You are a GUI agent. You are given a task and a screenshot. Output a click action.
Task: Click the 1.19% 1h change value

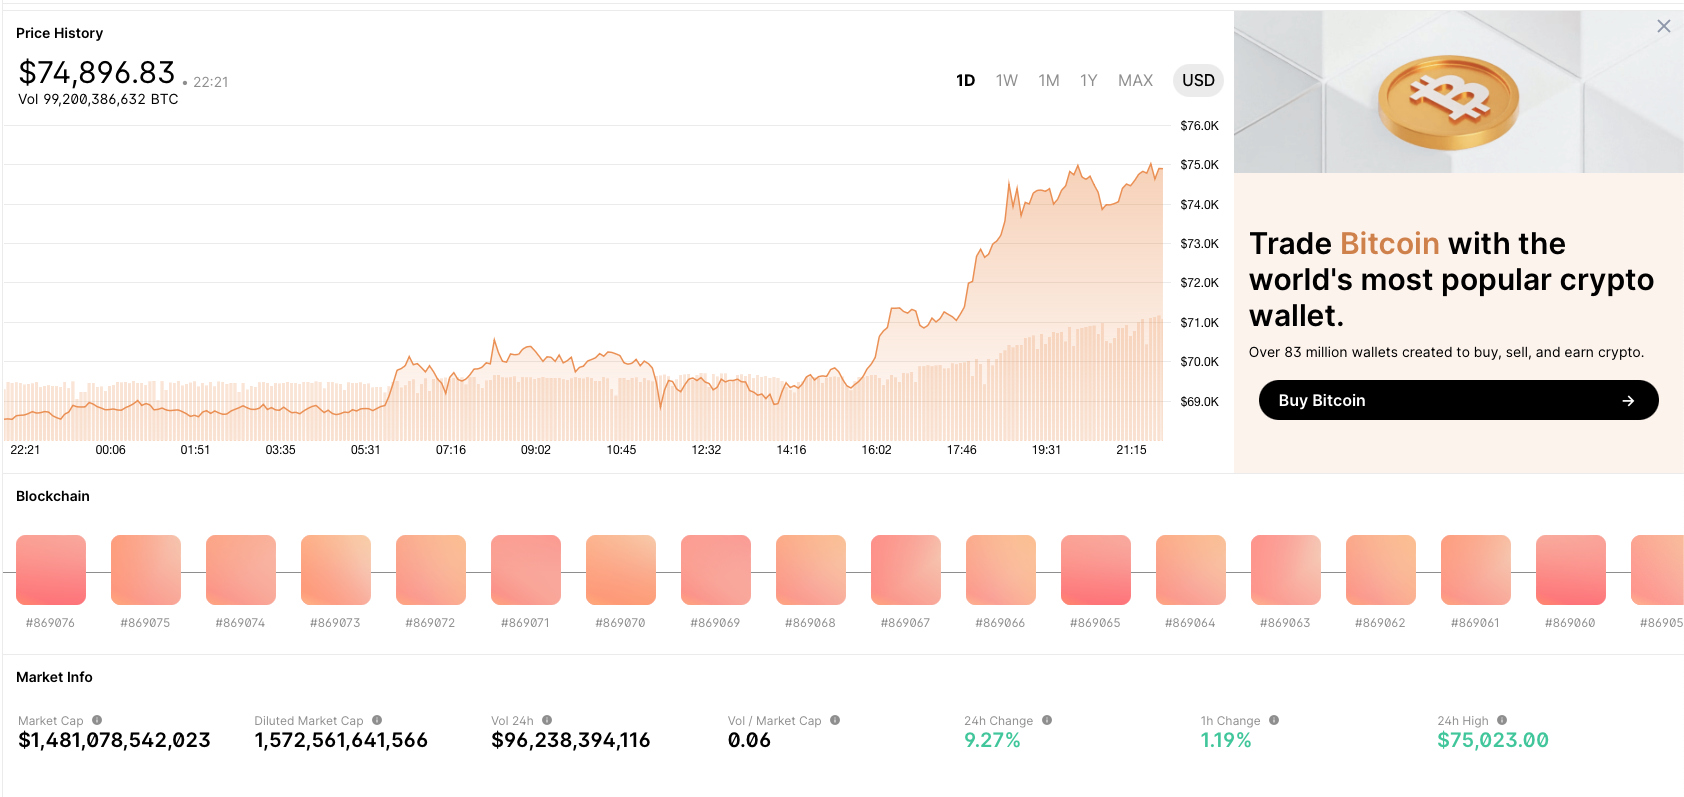[x=1226, y=740]
